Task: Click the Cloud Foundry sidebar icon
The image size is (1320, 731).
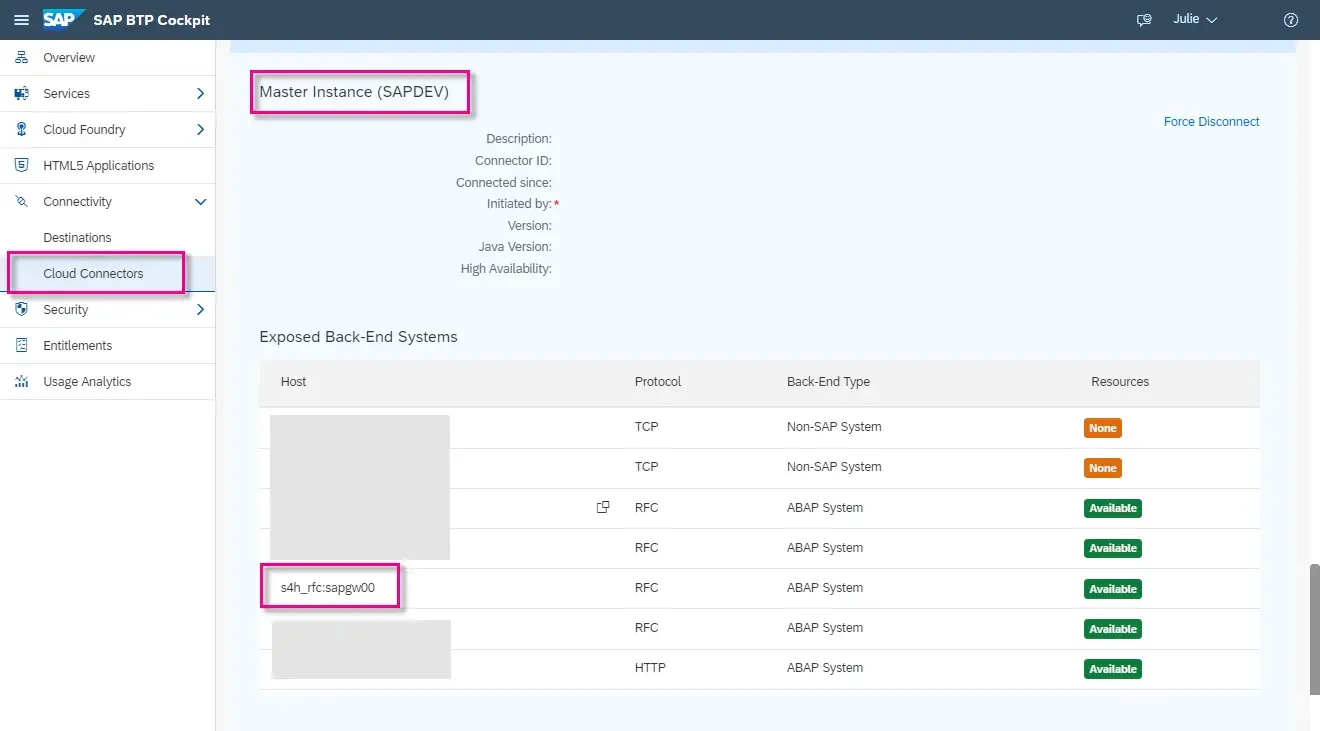Action: (22, 130)
